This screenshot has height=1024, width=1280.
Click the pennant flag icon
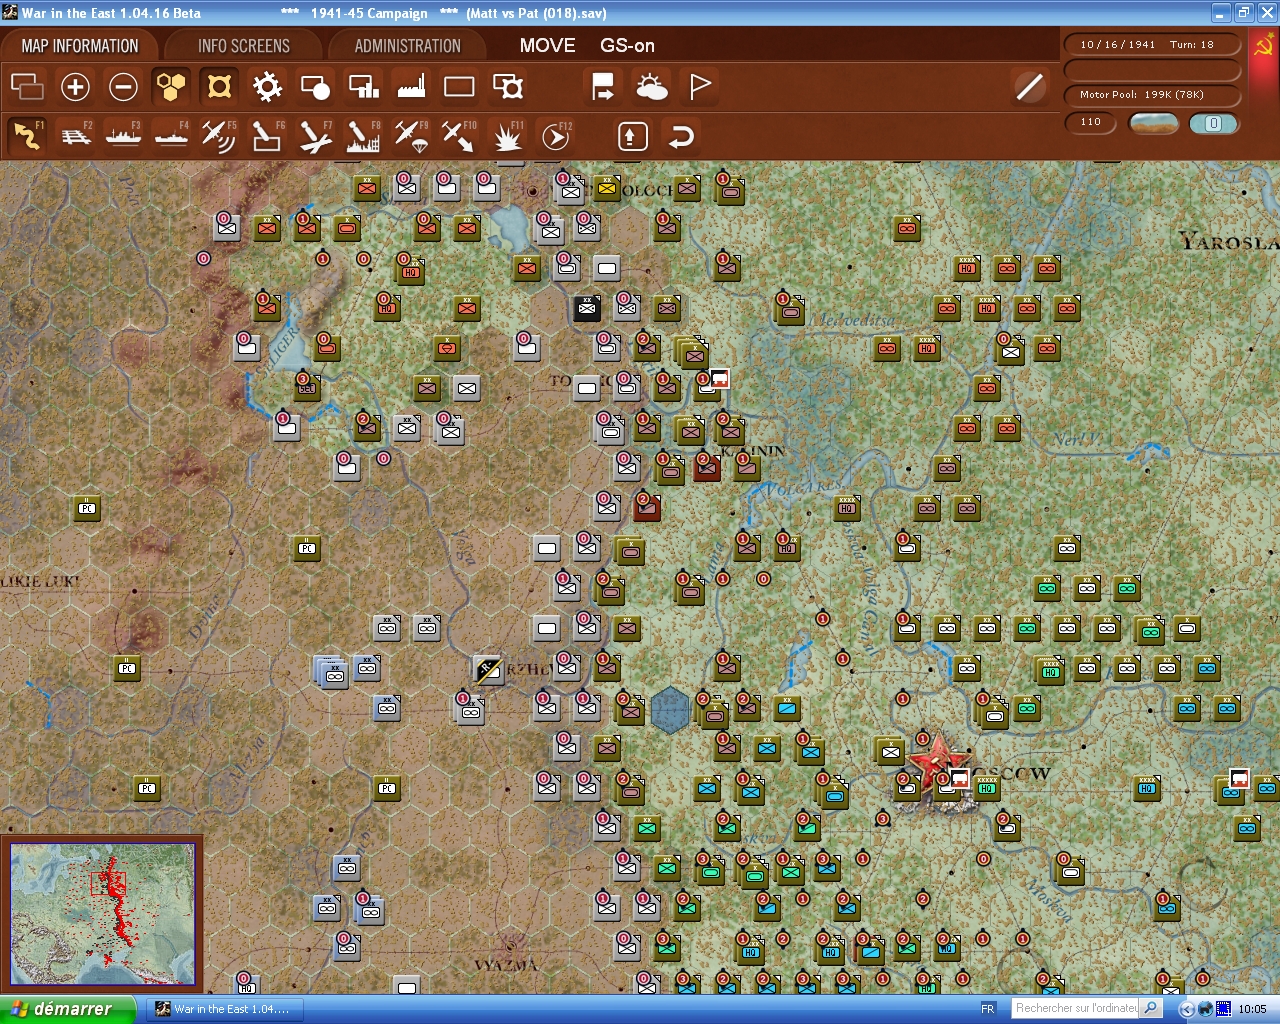(x=700, y=87)
